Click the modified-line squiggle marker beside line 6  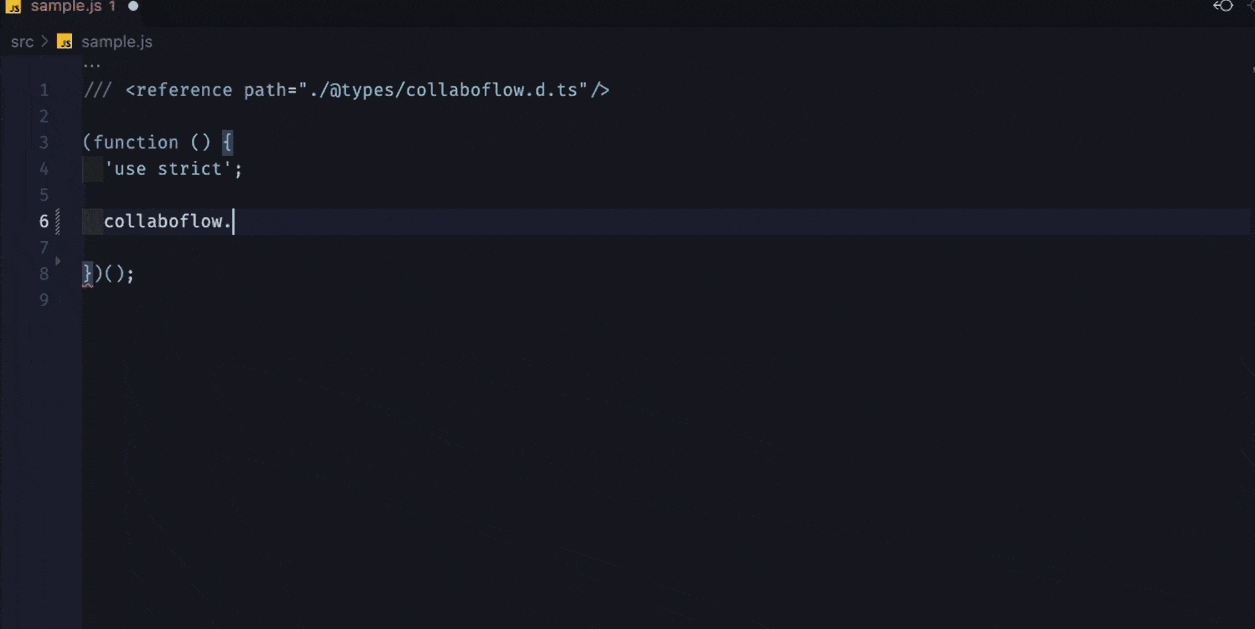pos(60,220)
